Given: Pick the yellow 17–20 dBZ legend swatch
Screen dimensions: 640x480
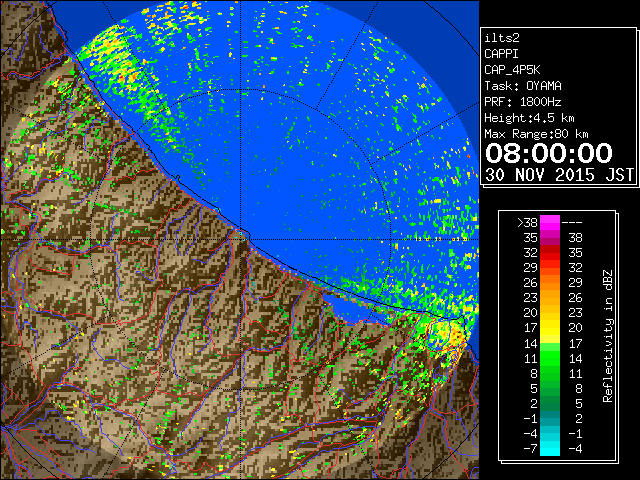Looking at the screenshot, I should tap(550, 328).
